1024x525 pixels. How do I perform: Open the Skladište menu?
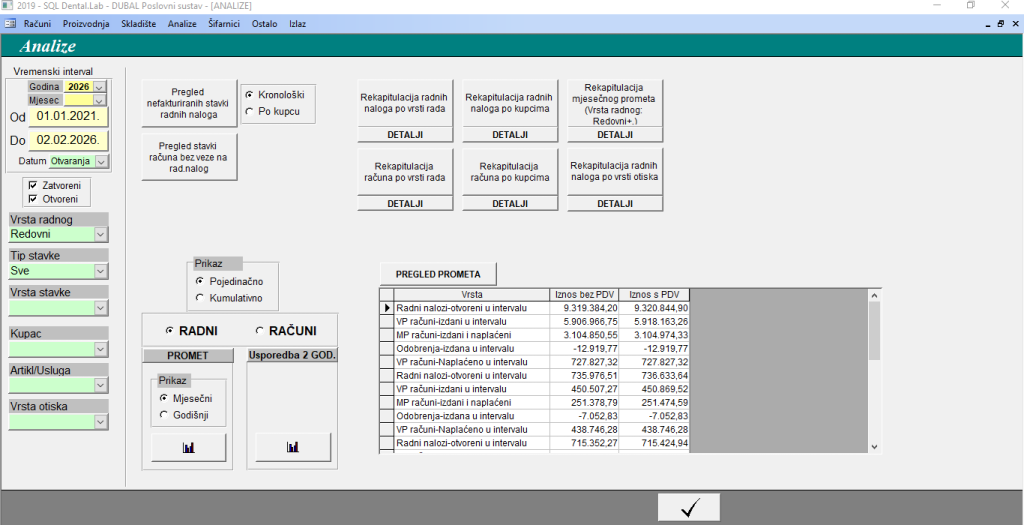click(138, 22)
